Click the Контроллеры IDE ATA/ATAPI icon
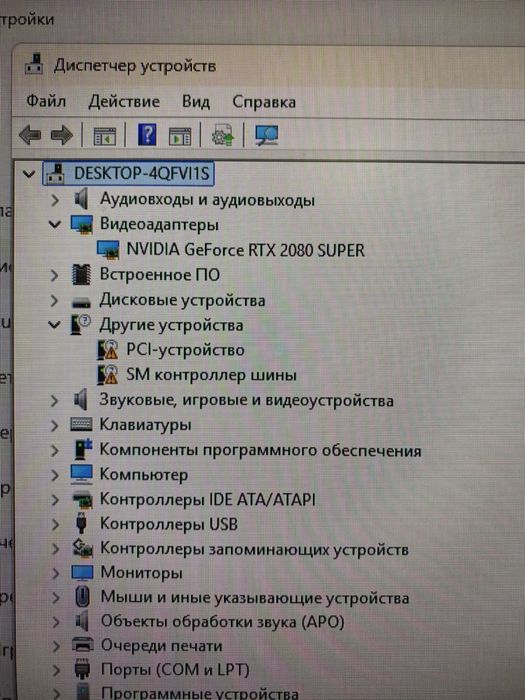This screenshot has width=525, height=700. pyautogui.click(x=82, y=499)
